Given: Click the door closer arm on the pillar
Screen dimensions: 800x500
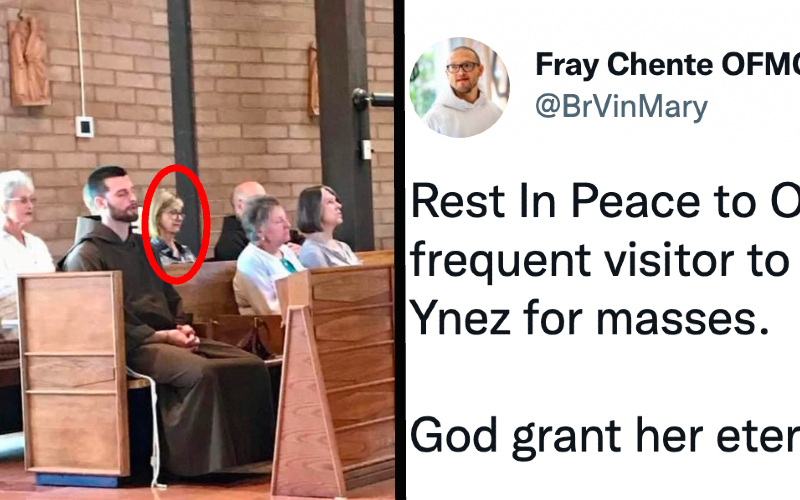Looking at the screenshot, I should (372, 98).
